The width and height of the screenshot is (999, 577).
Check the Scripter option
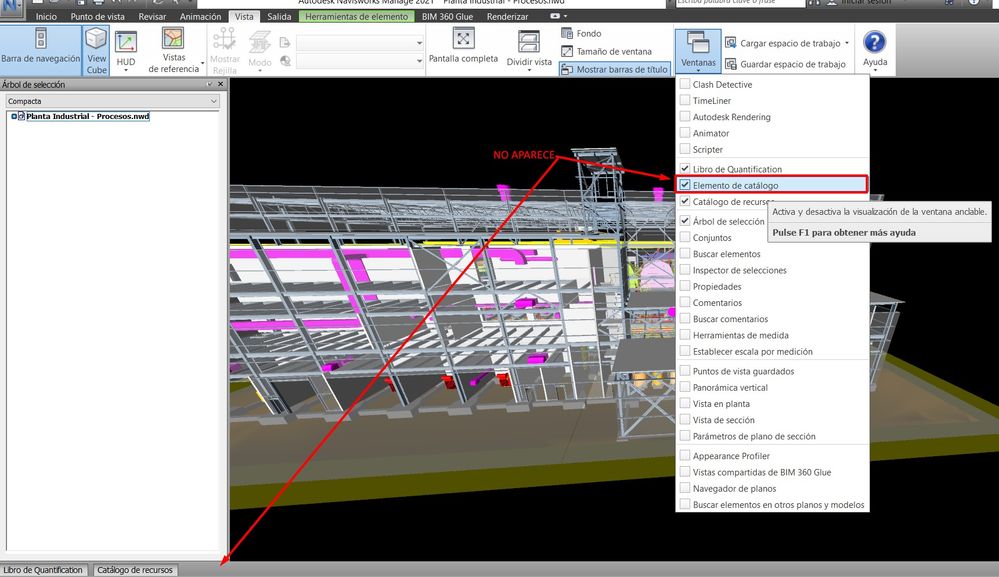tap(685, 149)
